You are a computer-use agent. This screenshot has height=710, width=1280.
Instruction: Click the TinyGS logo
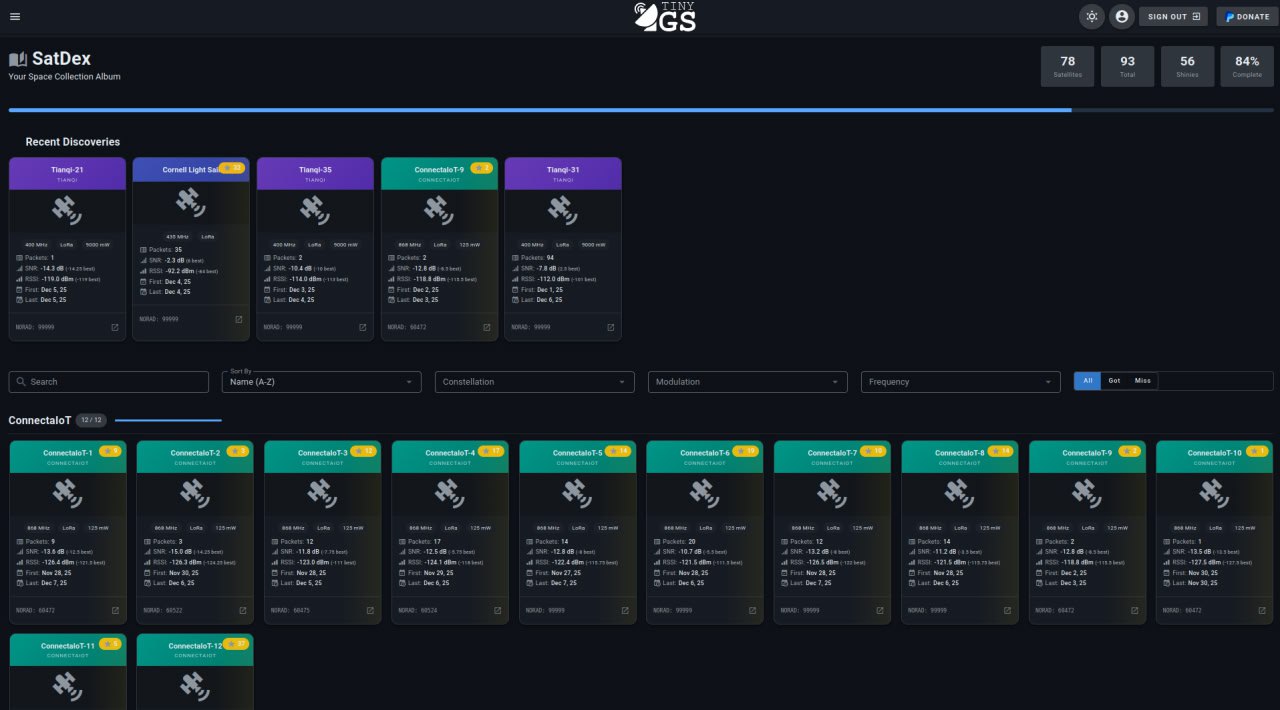pos(664,16)
